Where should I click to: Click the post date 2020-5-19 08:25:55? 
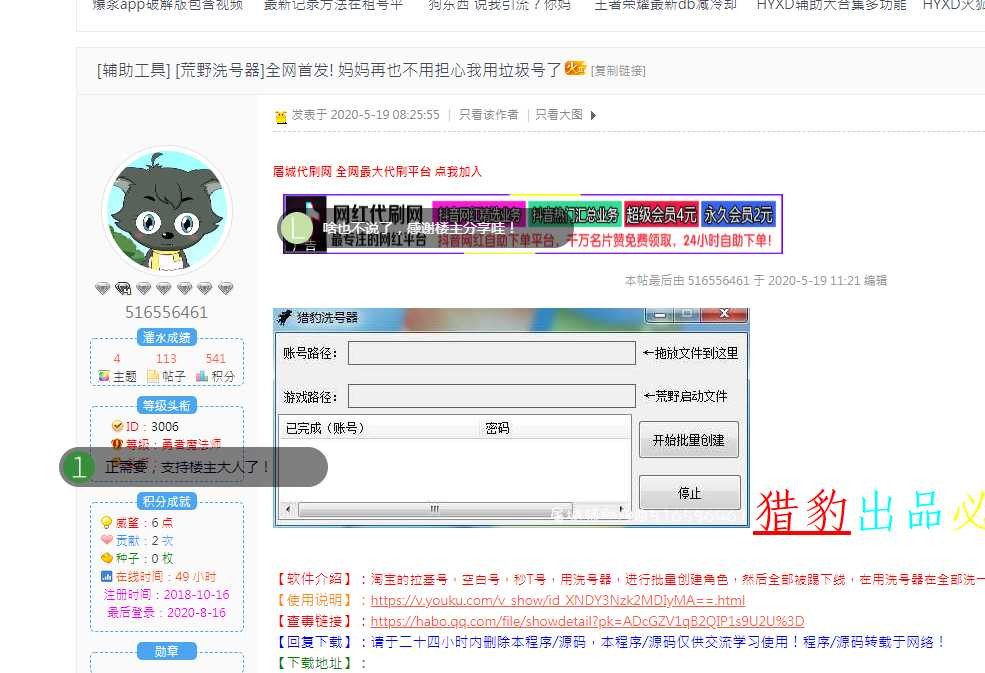[x=385, y=114]
